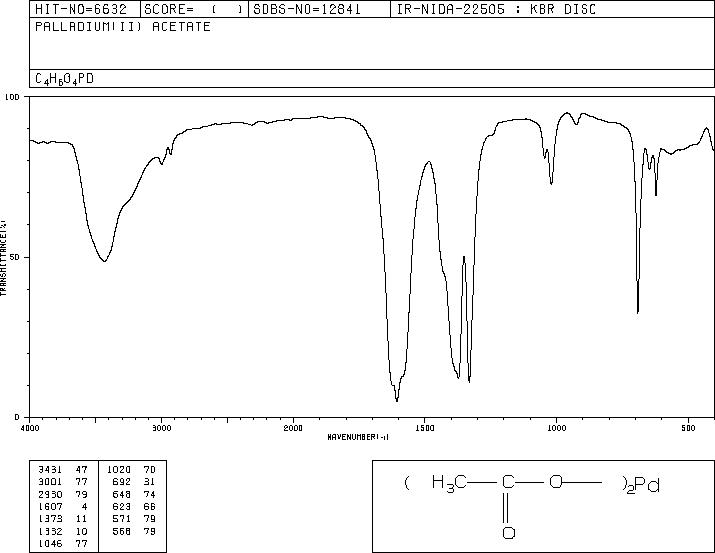
Task: Click the 1500 wavenumber axis tick label
Action: point(425,428)
